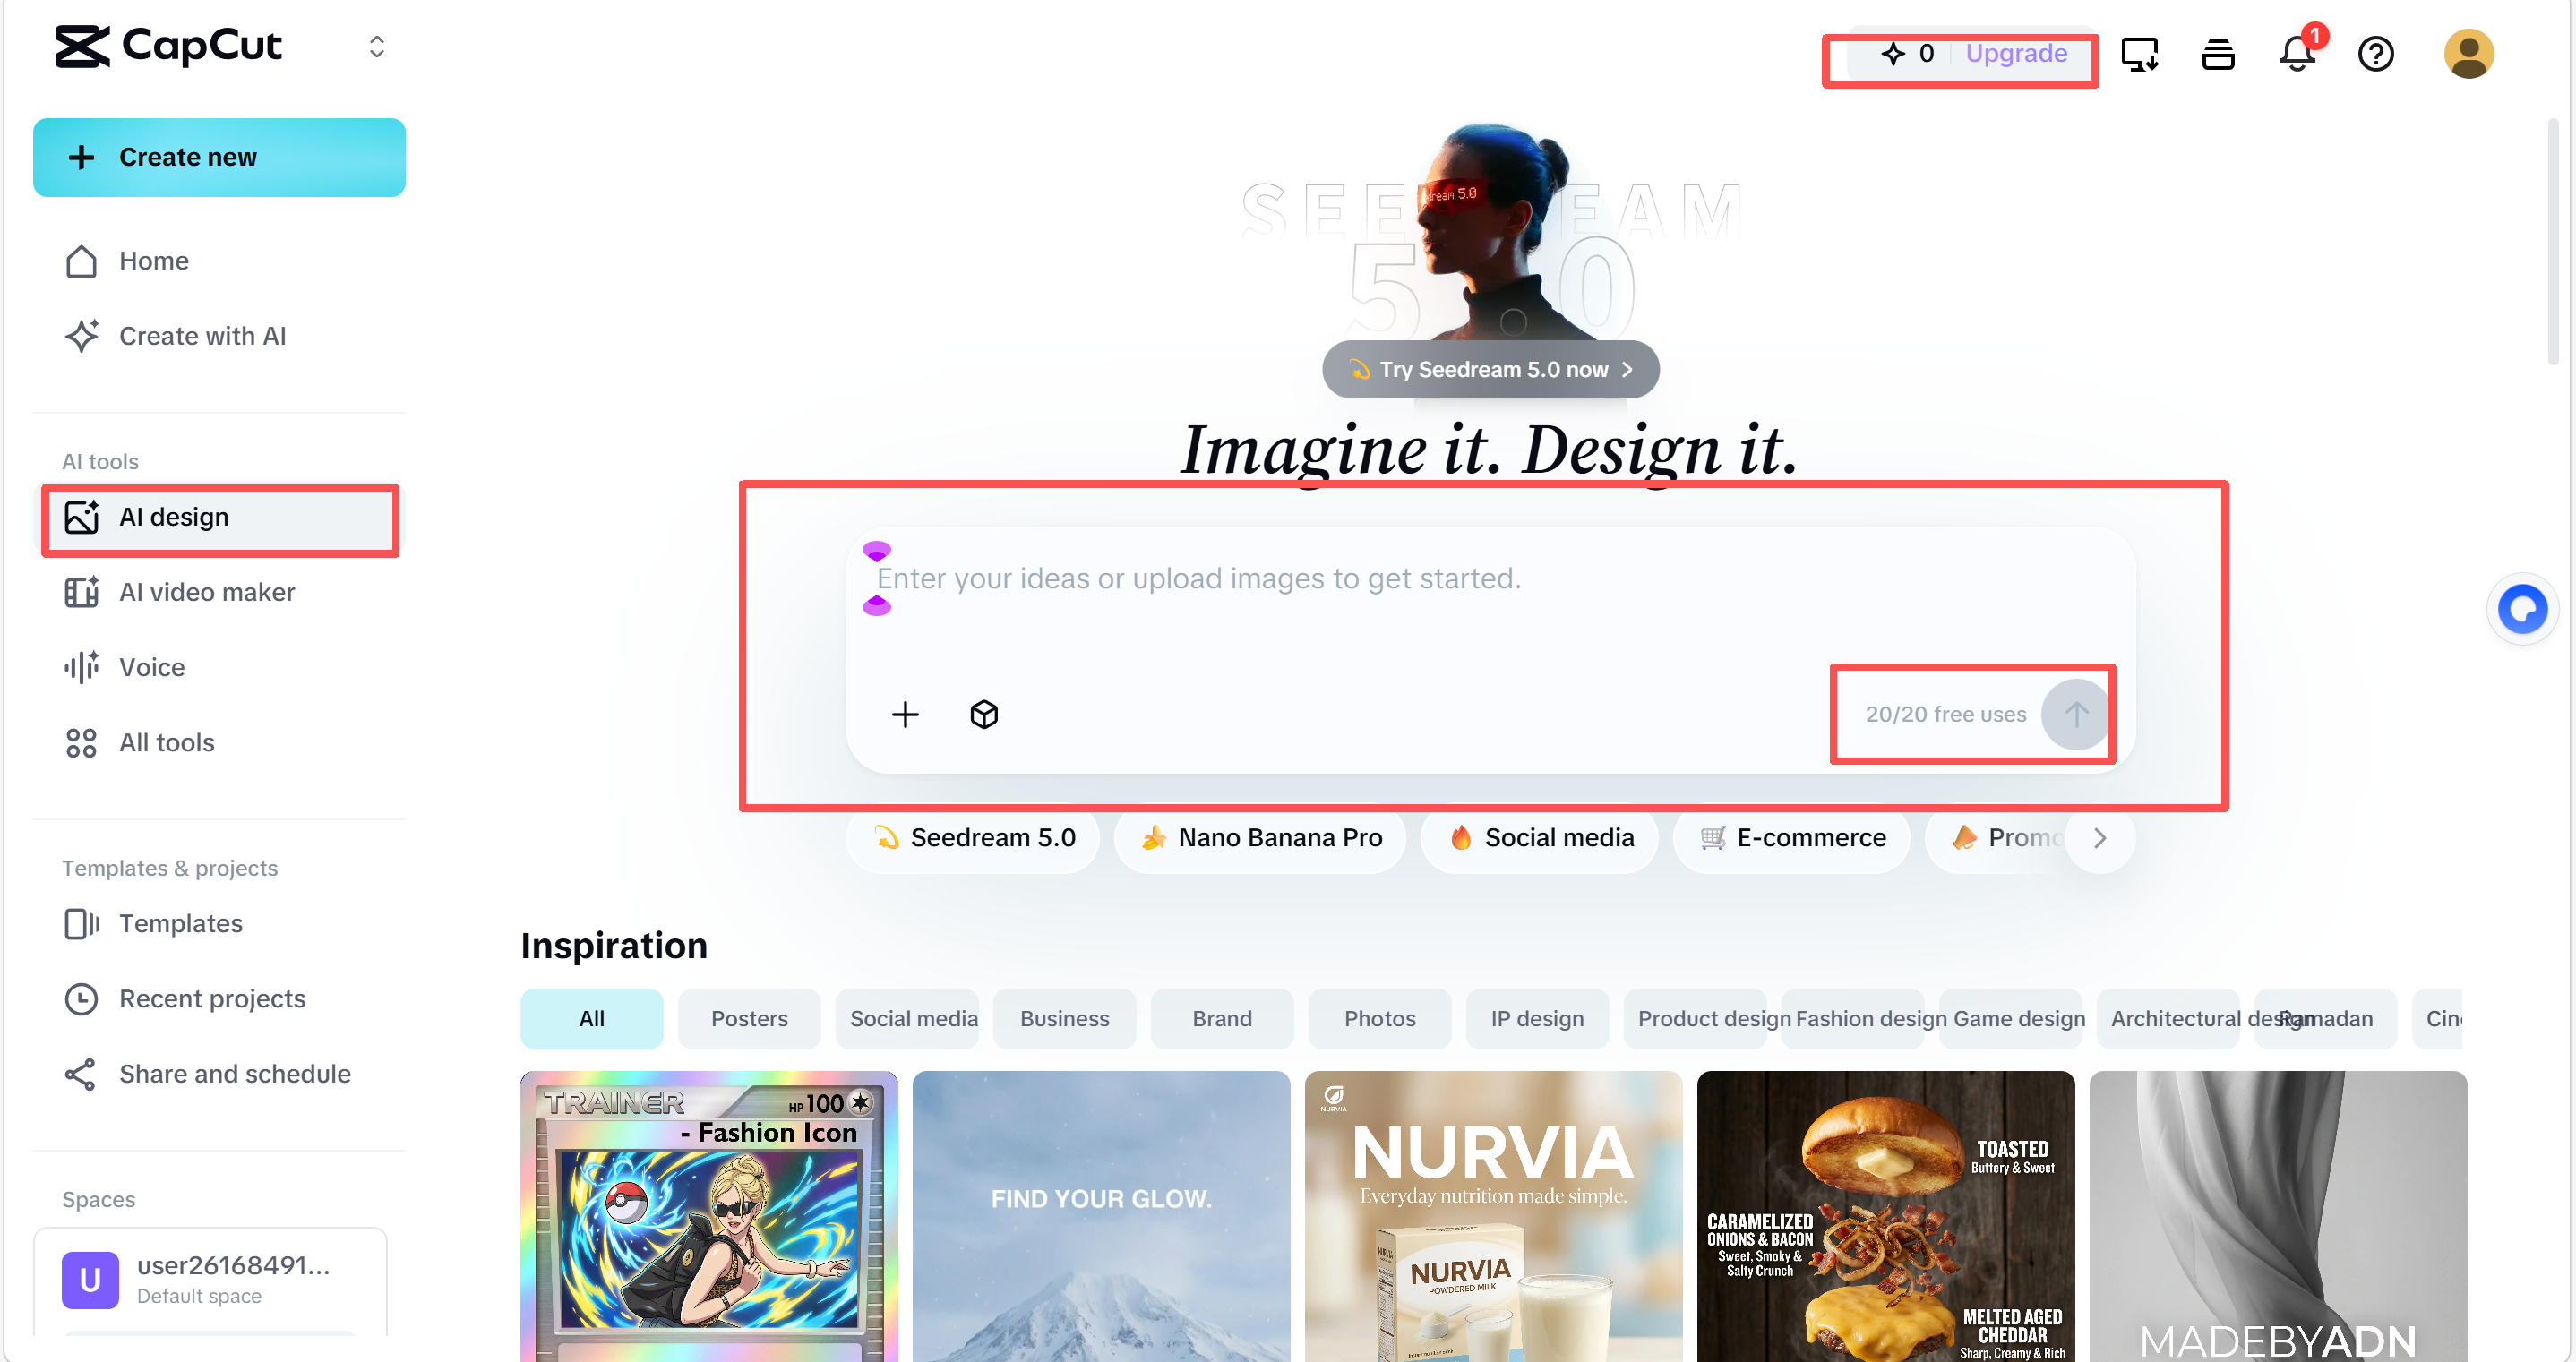Expand the workspace switcher beside the CapCut logo

click(x=376, y=46)
